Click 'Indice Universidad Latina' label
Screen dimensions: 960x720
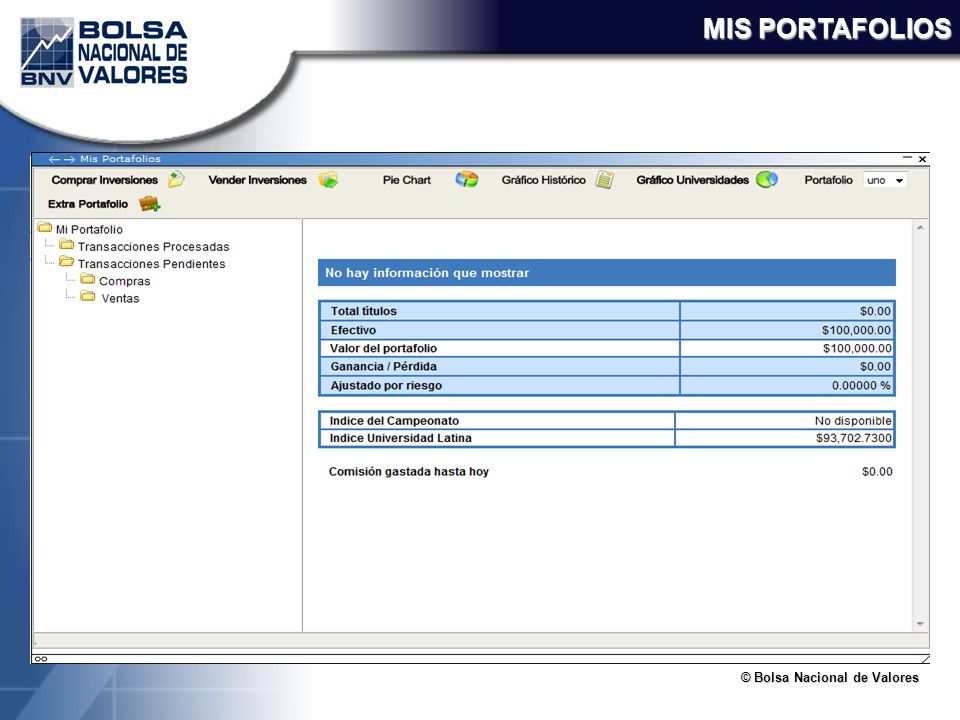tap(400, 438)
